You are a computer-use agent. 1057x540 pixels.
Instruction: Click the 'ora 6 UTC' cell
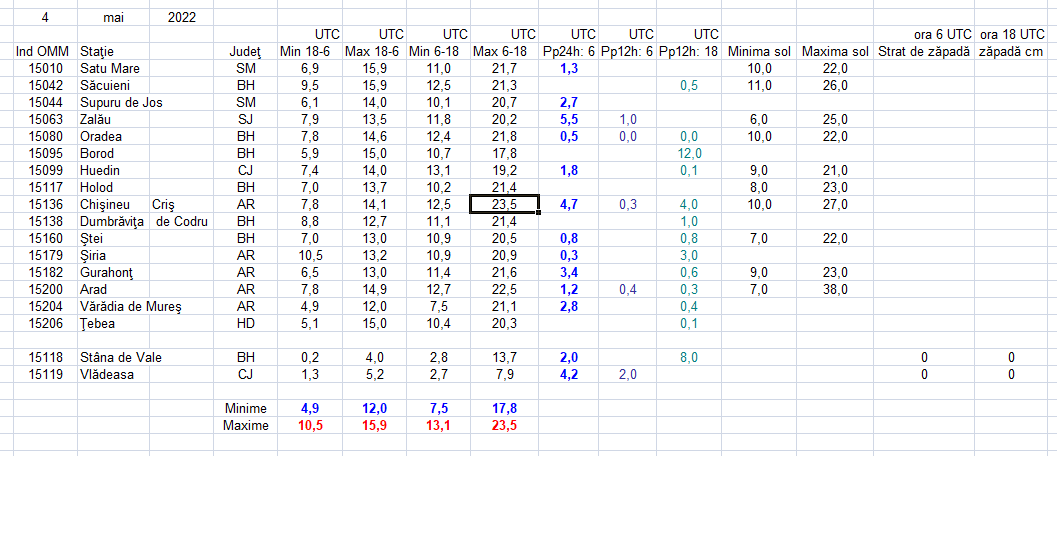click(924, 34)
